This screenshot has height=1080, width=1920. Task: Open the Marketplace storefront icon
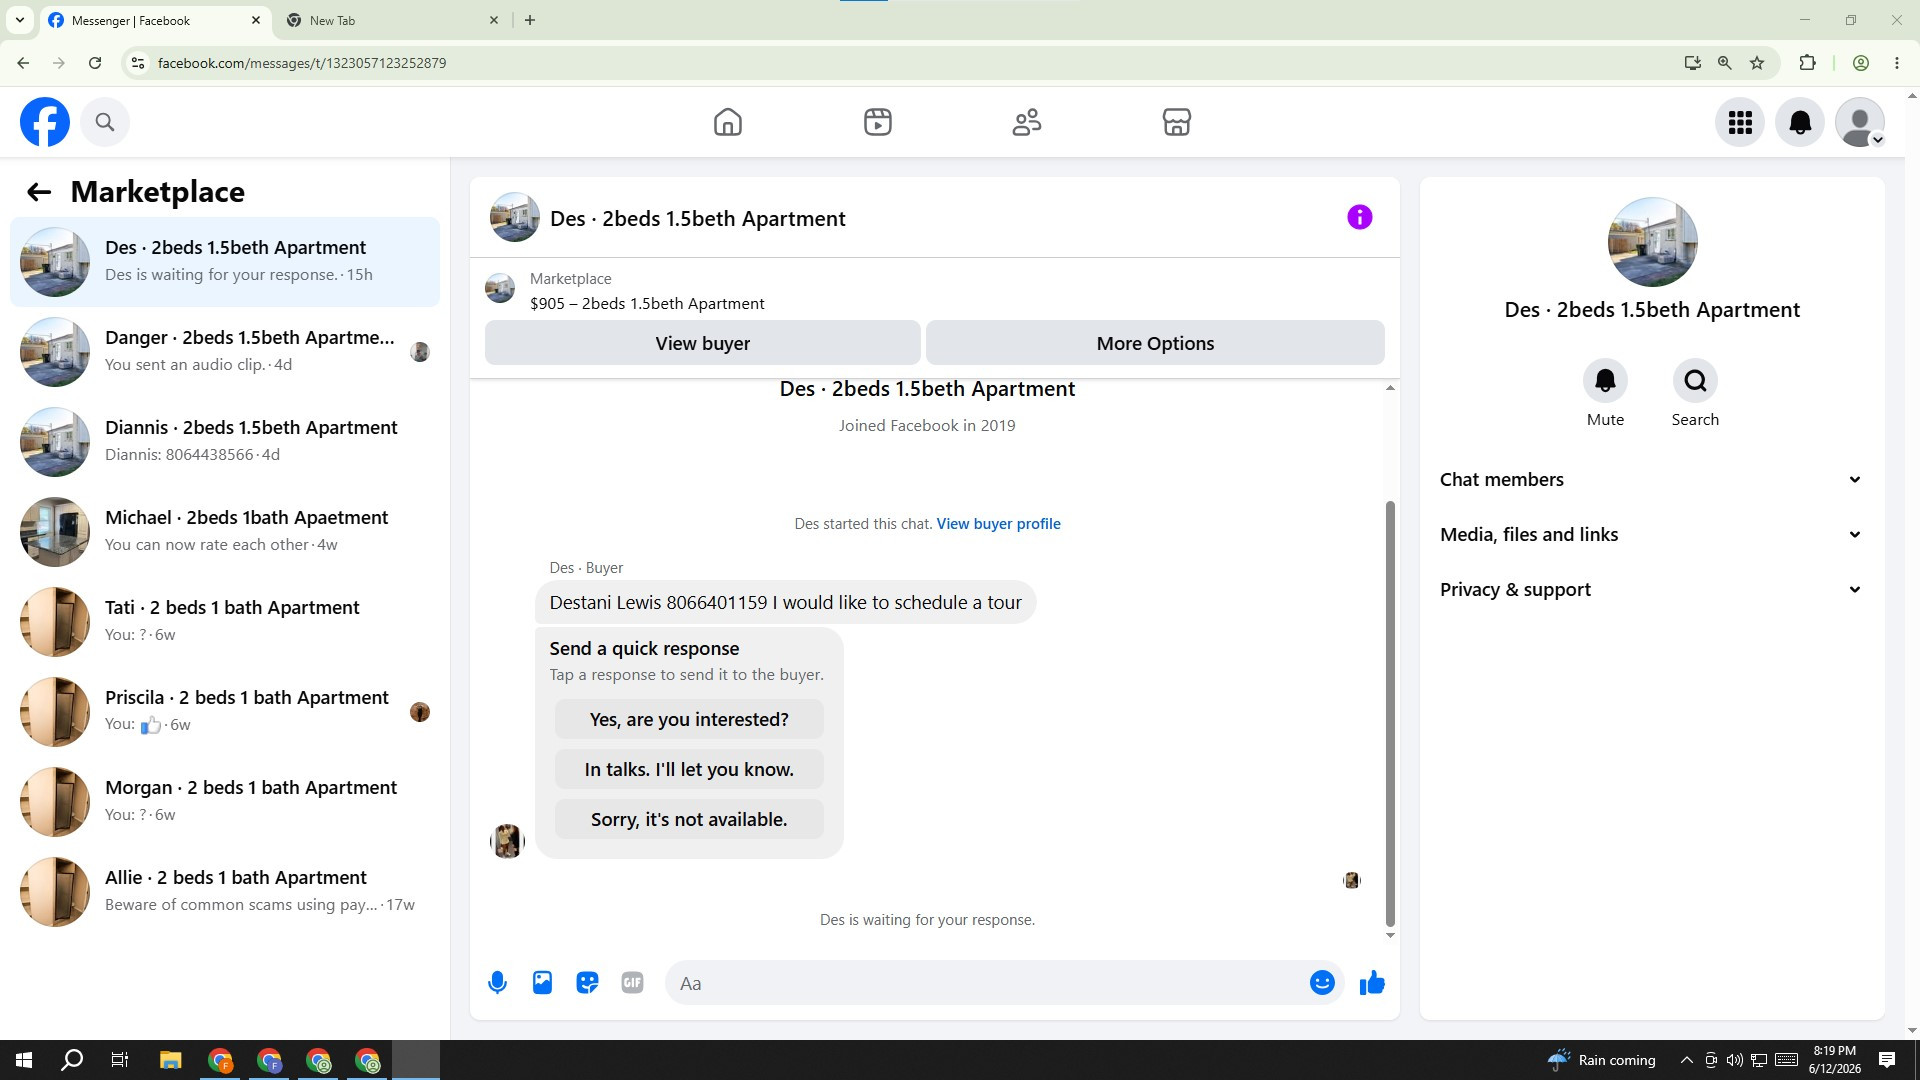tap(1177, 122)
